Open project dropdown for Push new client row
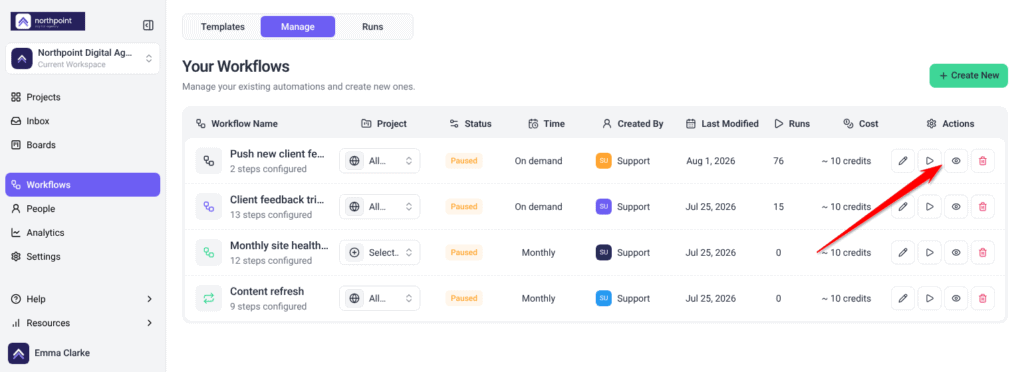The height and width of the screenshot is (372, 1024). (x=379, y=161)
